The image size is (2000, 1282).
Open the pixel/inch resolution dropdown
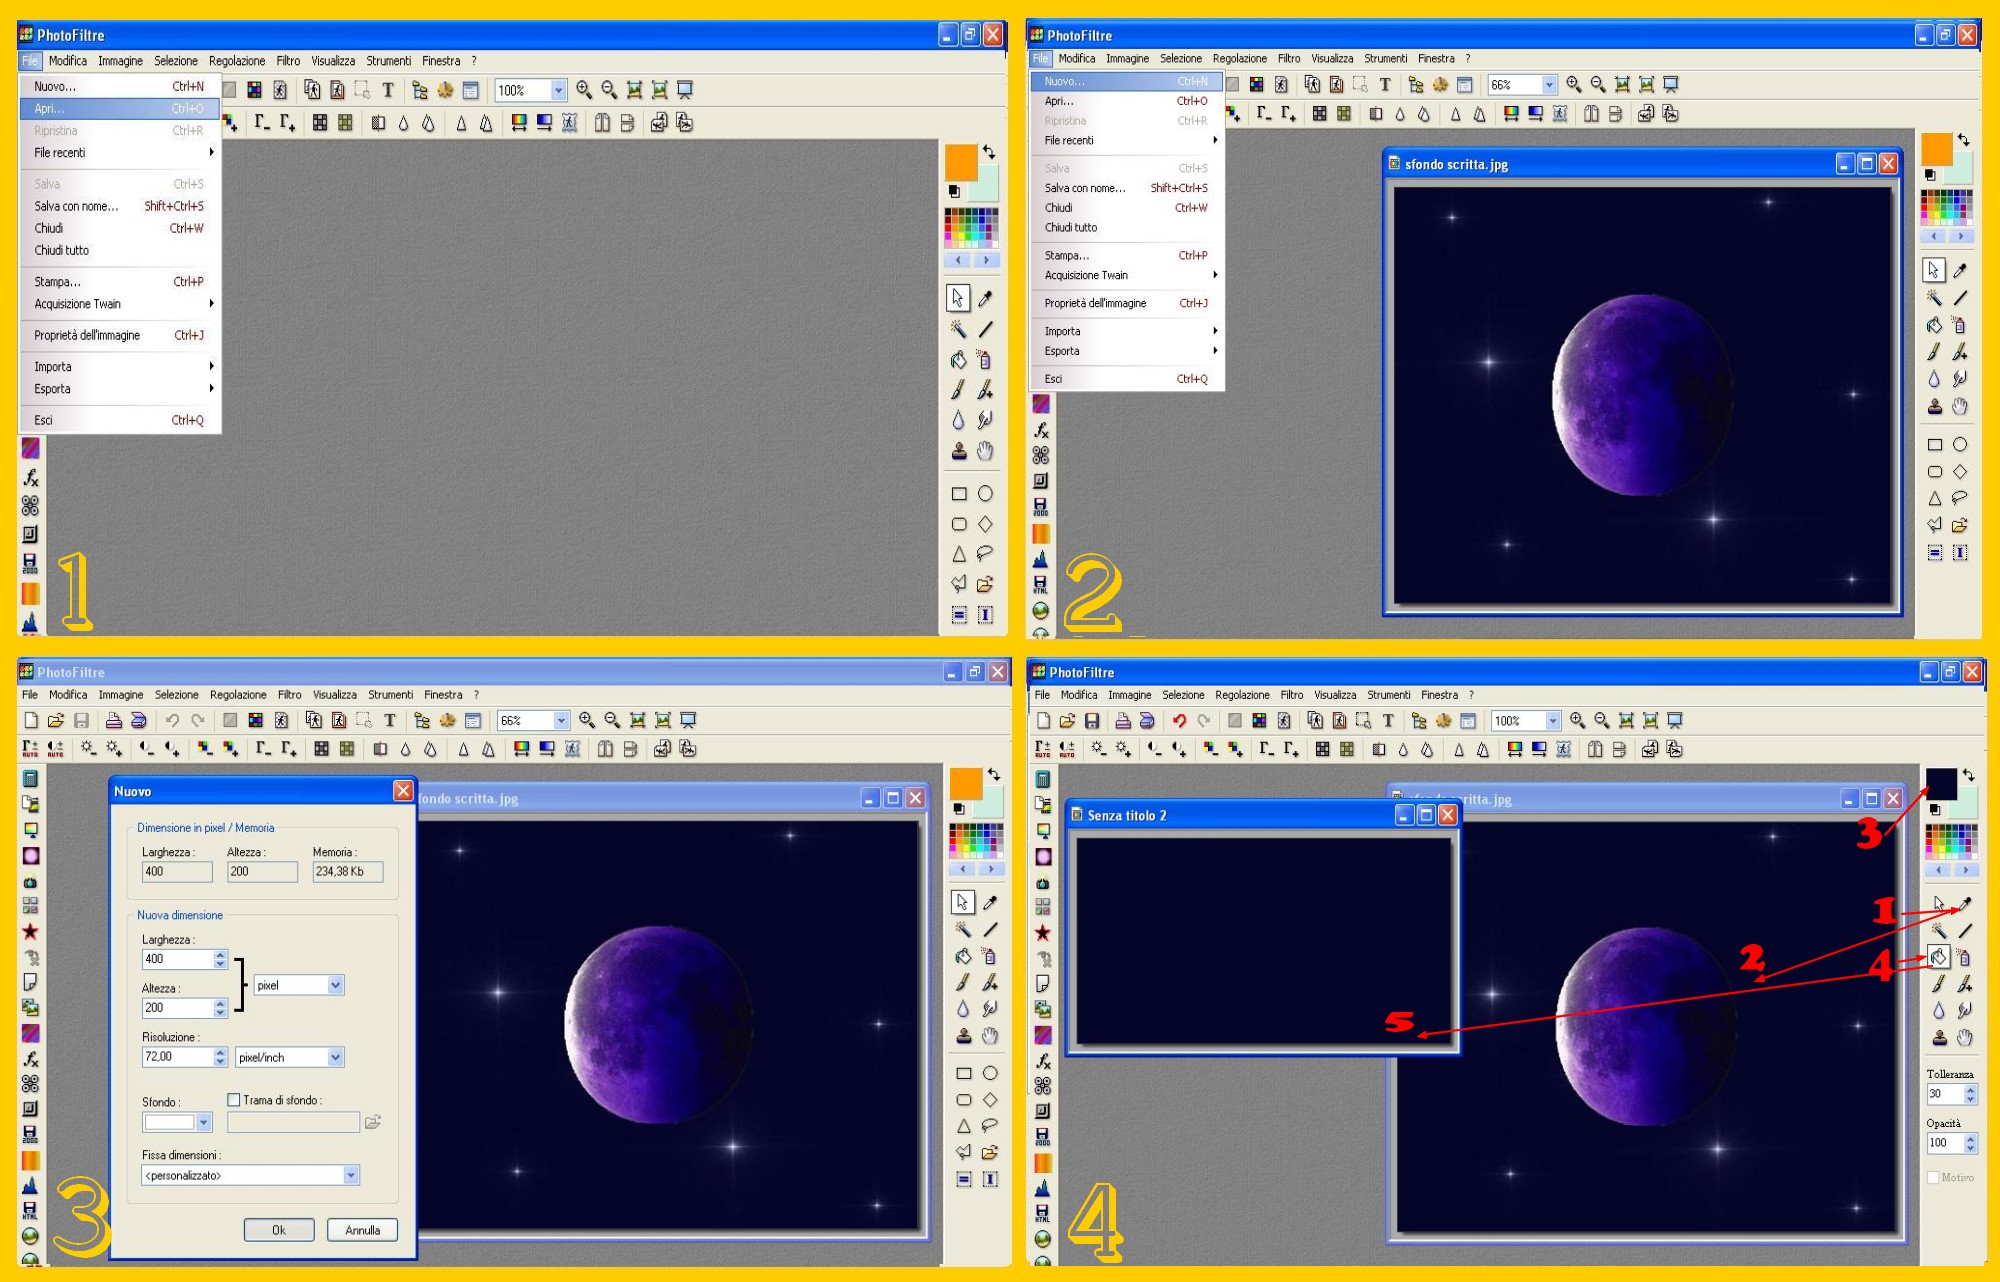336,1057
